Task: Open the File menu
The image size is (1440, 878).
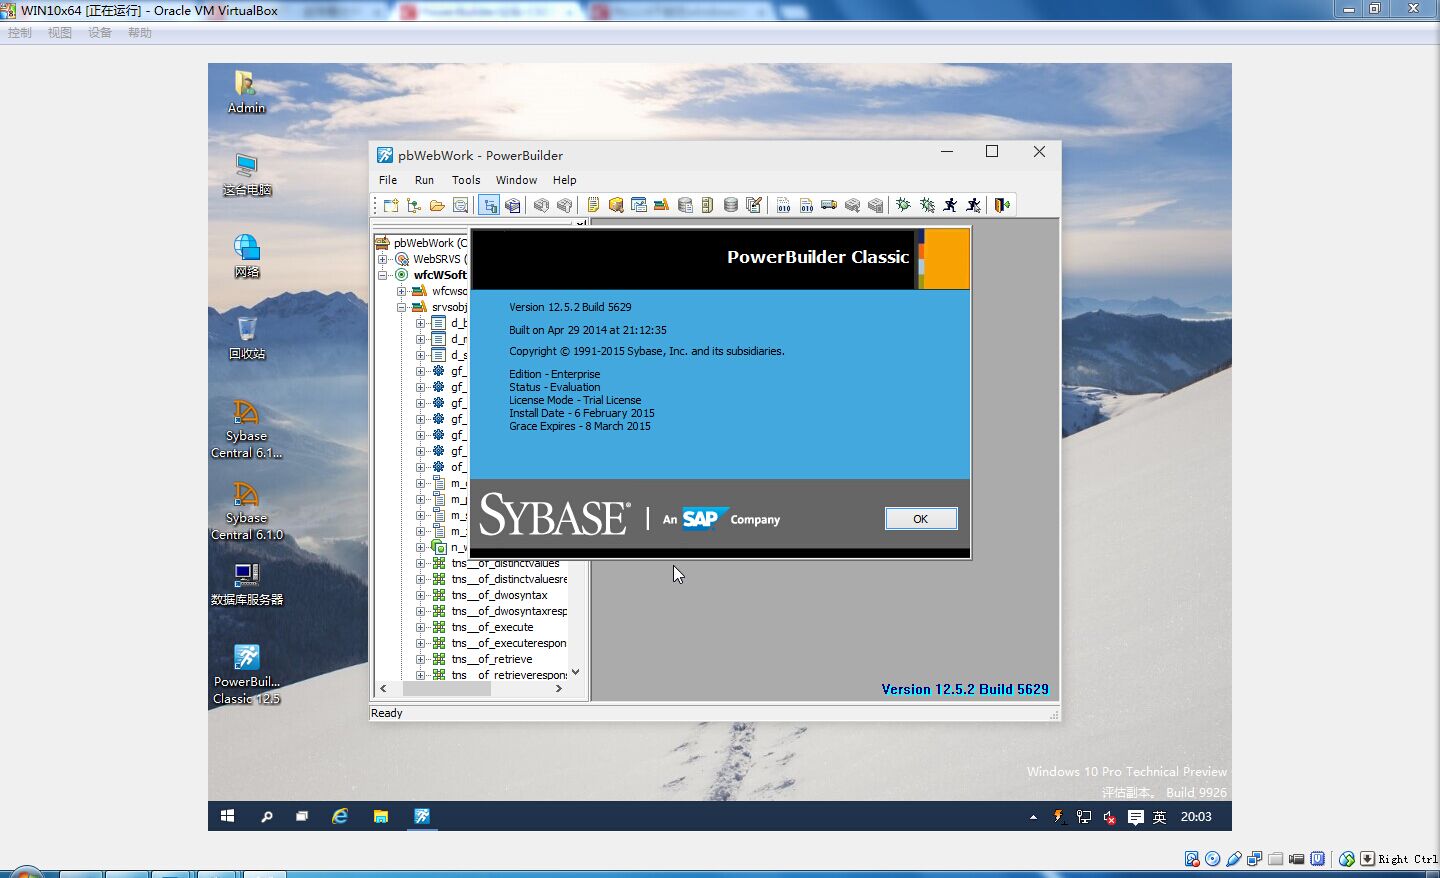Action: [388, 180]
